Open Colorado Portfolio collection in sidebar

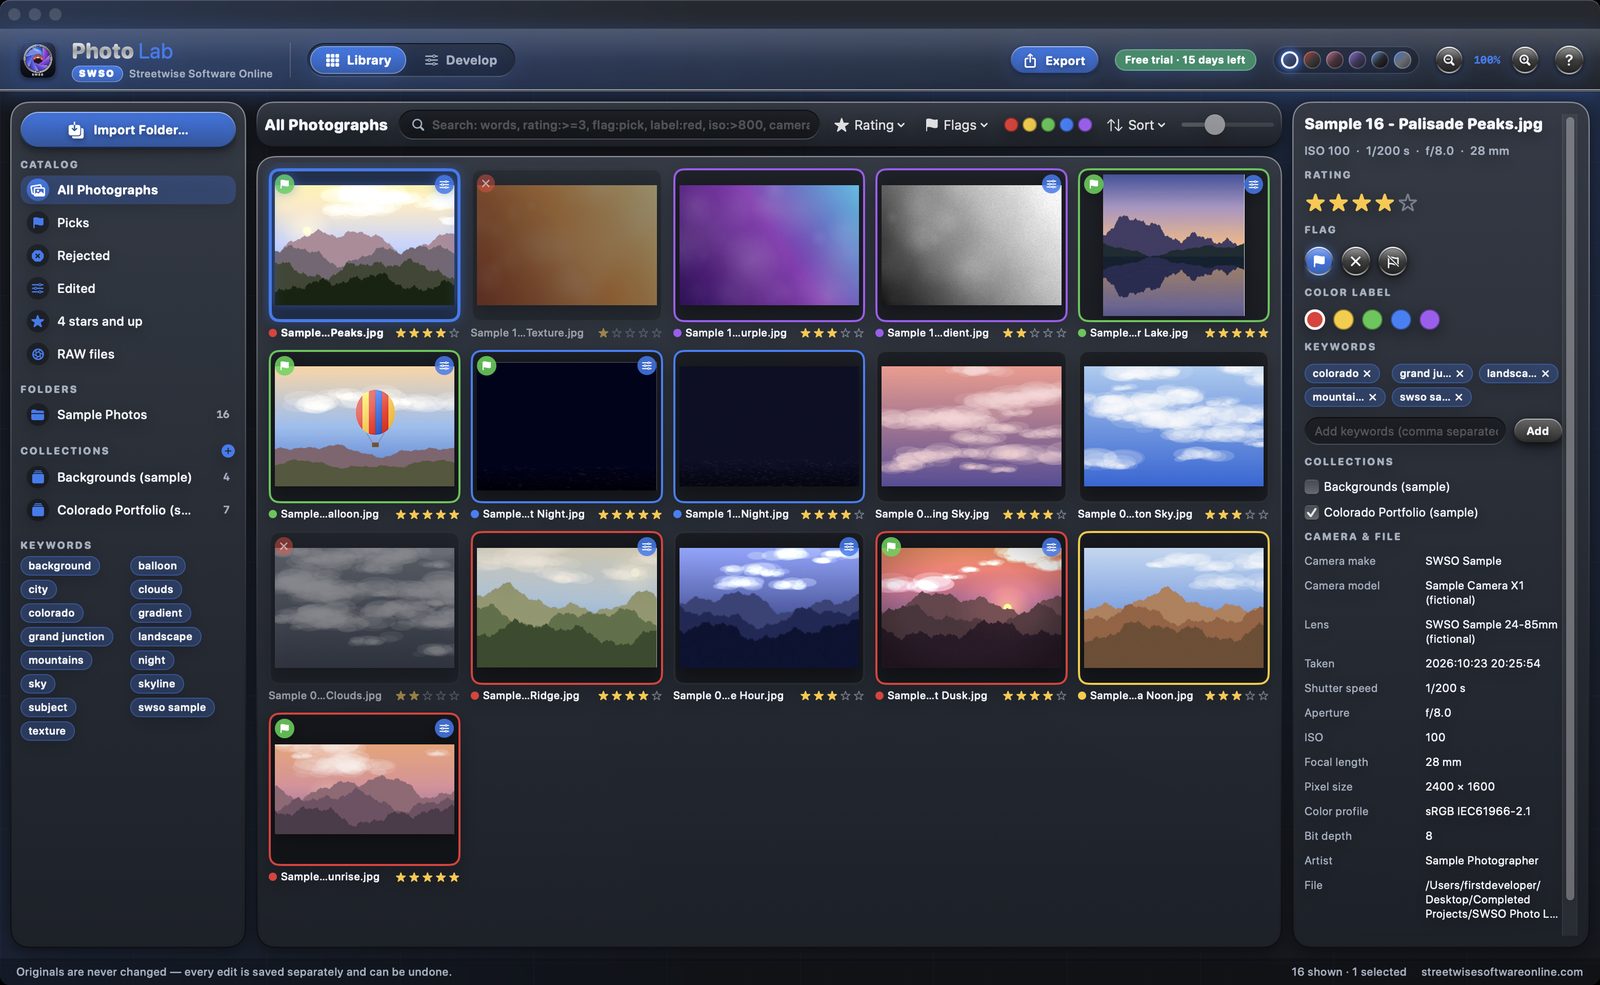[x=128, y=510]
